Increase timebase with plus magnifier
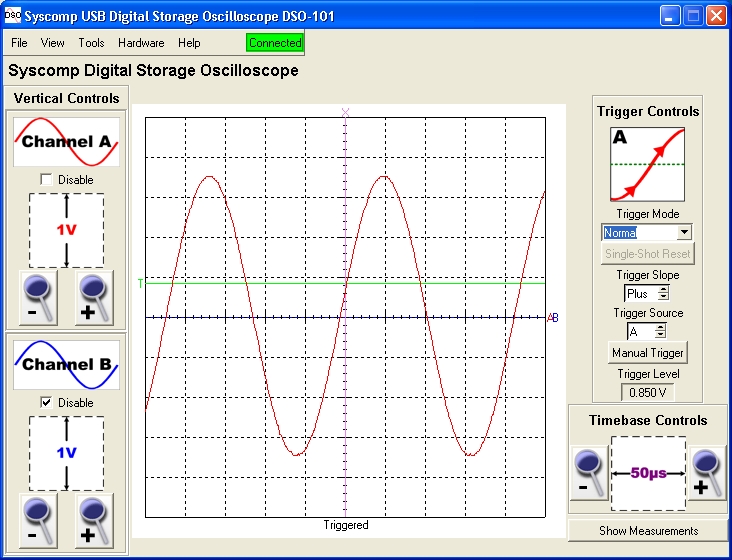The image size is (732, 560). tap(706, 472)
